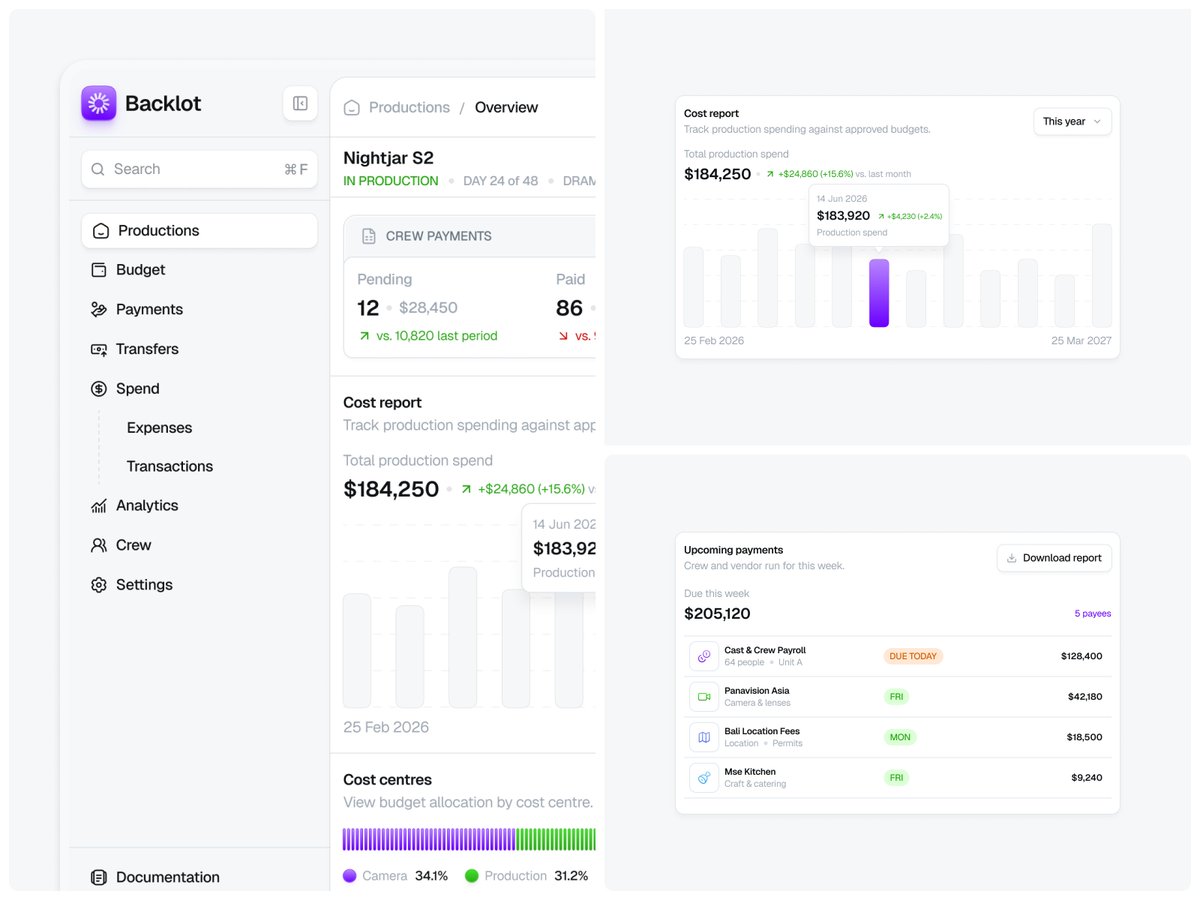Click the Bali Location Fees map icon
The image size is (1200, 900).
point(704,737)
